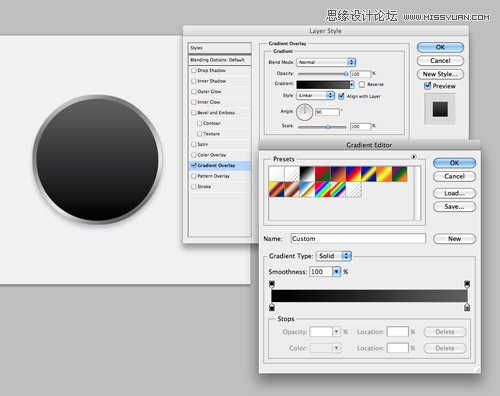
Task: Open the Presets panel flyout menu arrow
Action: 414,157
